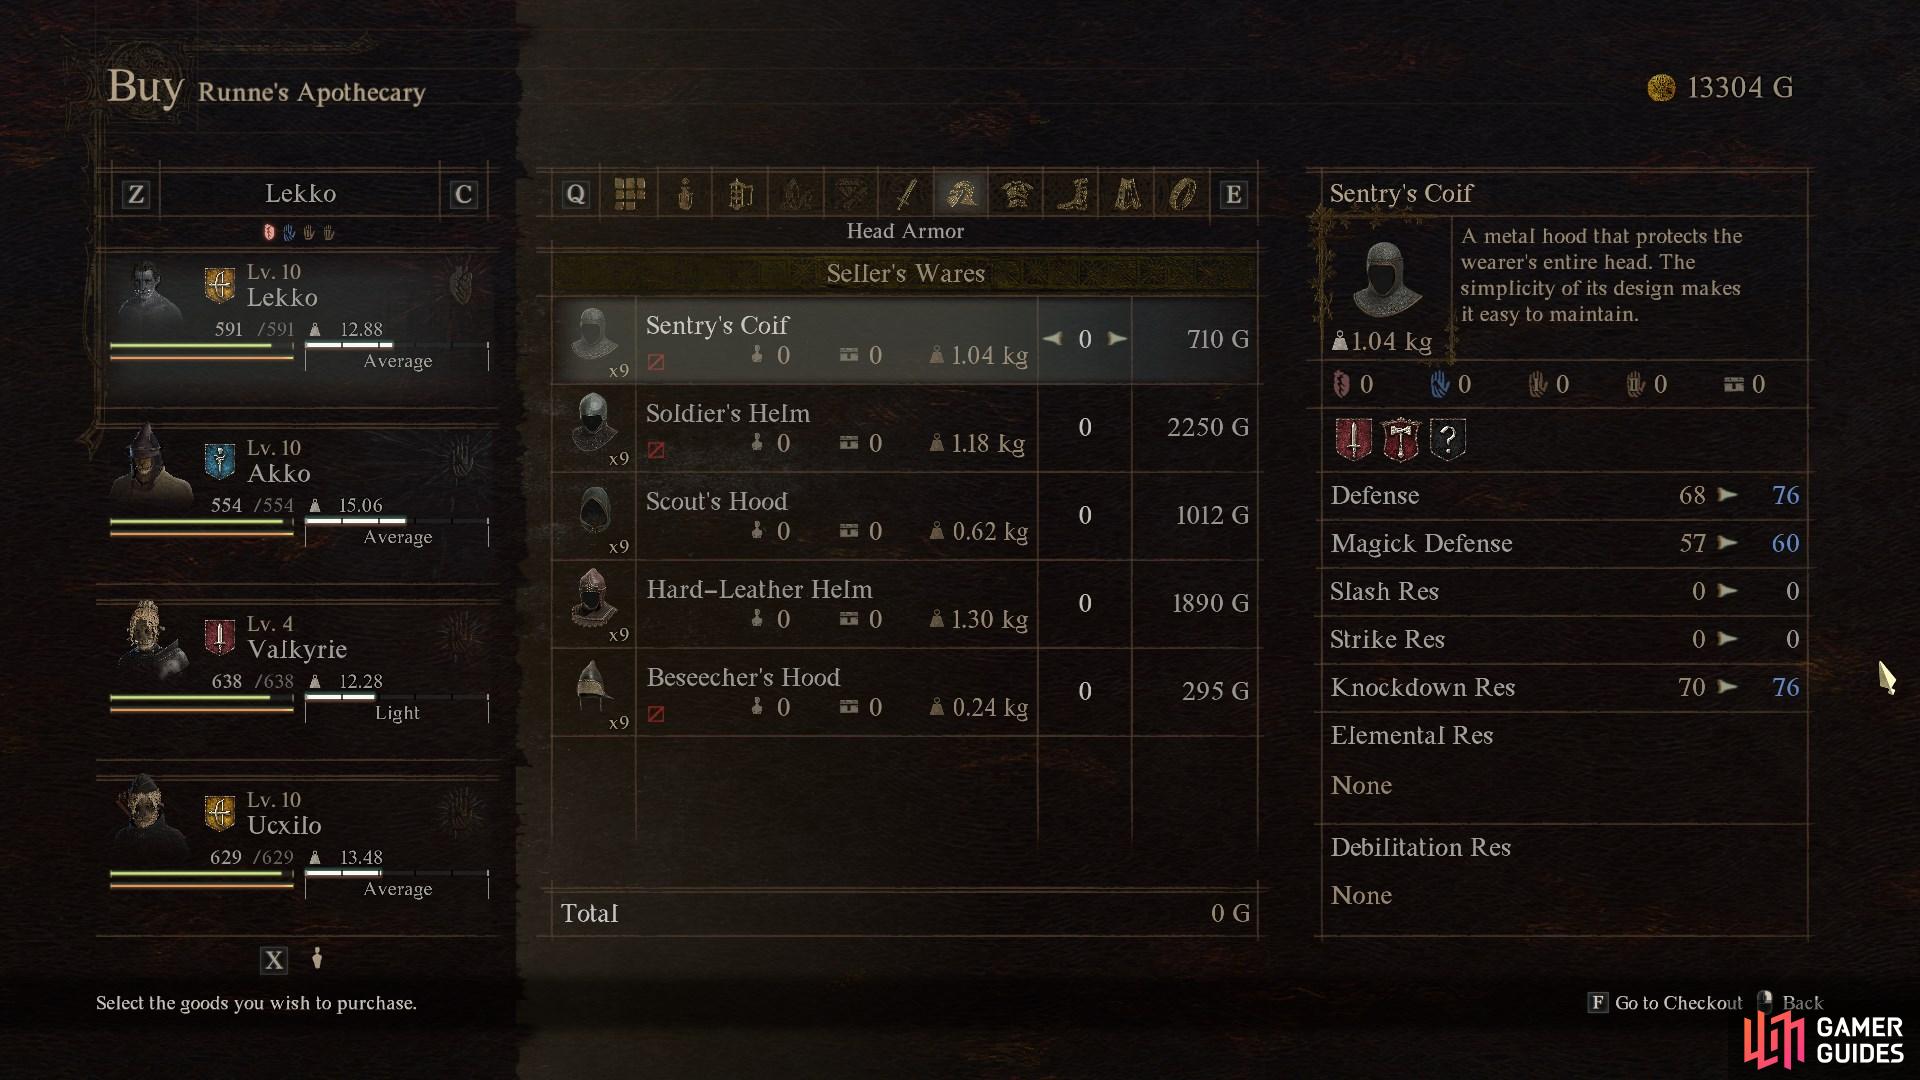This screenshot has width=1920, height=1080.
Task: Select Soldier's Helm from seller's wares
Action: coord(905,428)
